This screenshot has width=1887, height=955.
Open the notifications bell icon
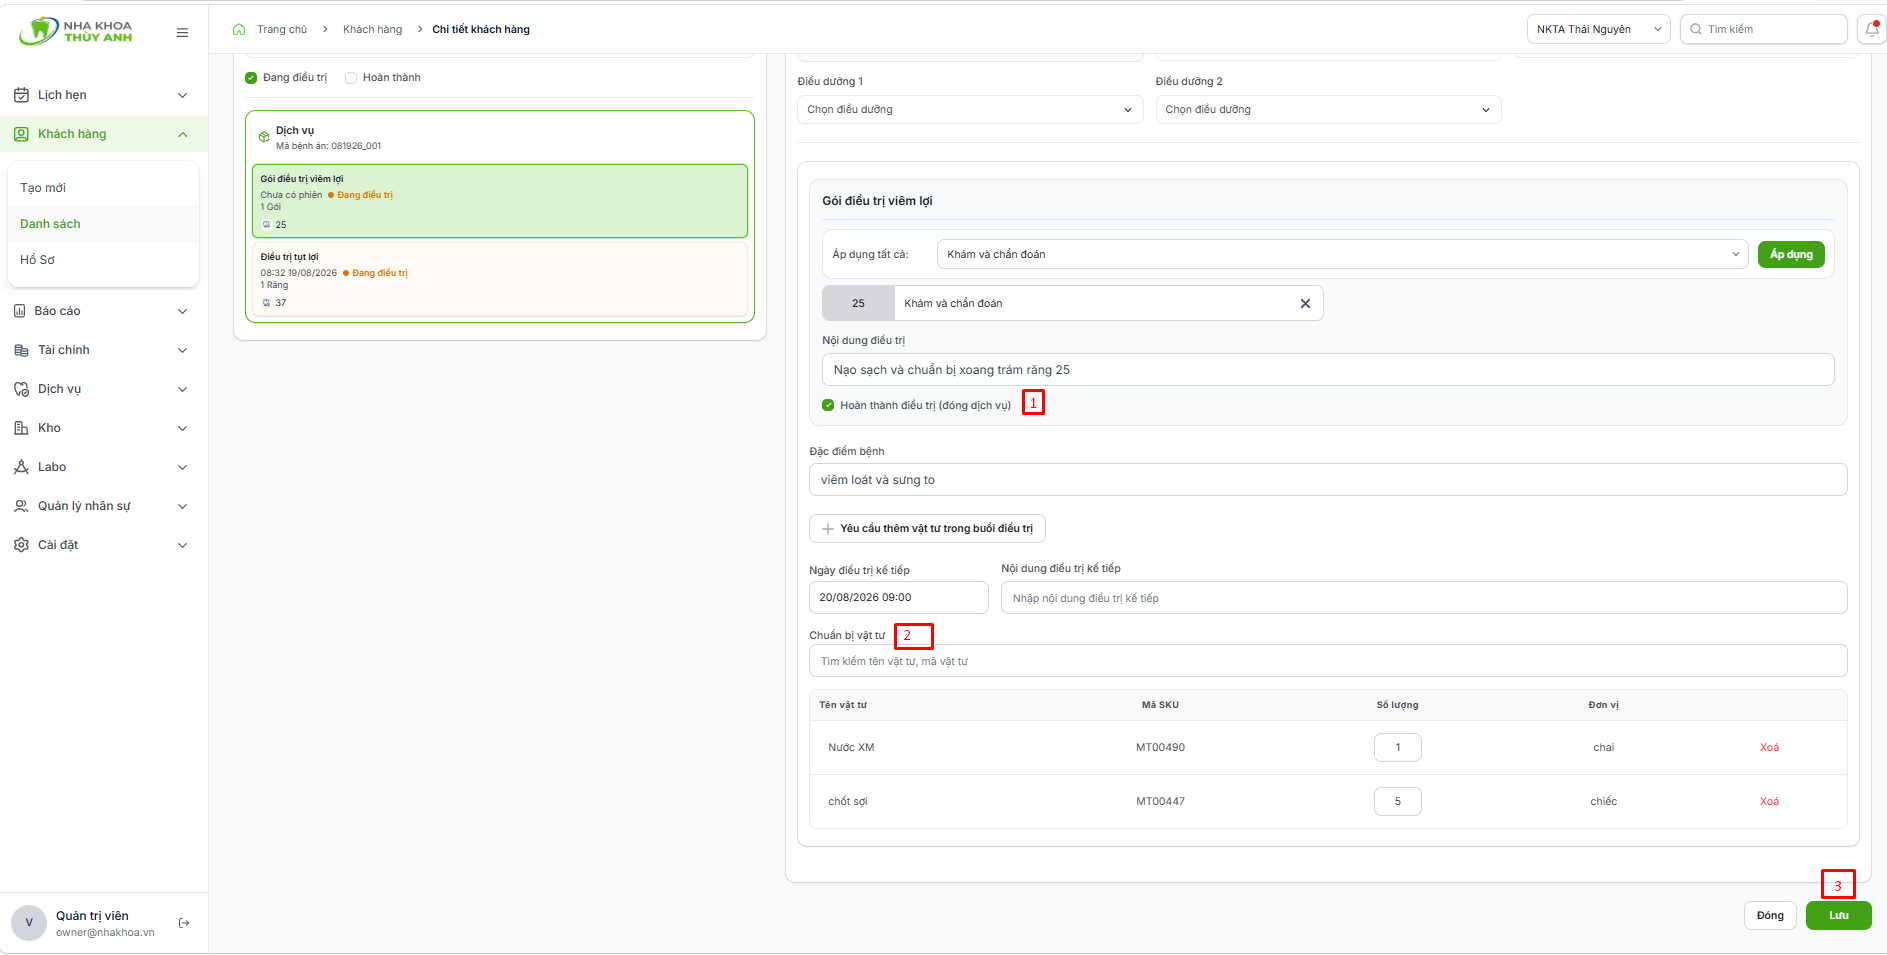(x=1872, y=29)
